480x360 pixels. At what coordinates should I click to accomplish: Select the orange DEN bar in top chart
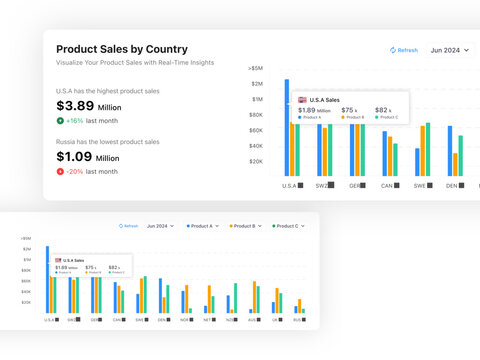455,165
